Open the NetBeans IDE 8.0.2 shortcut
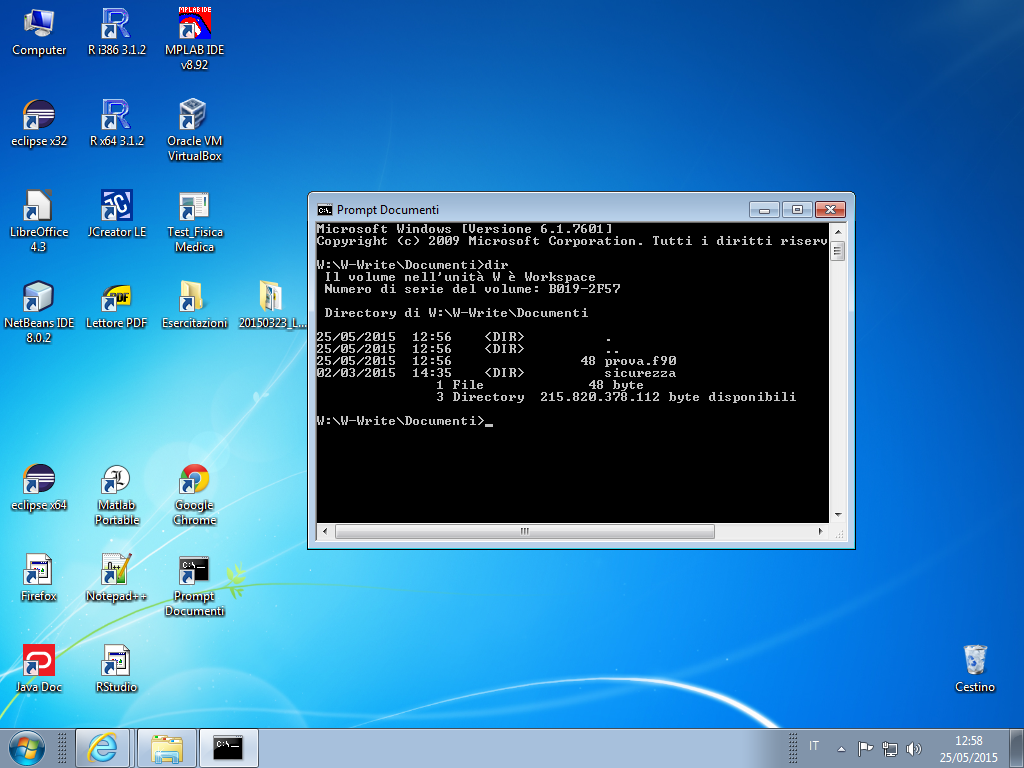 (x=39, y=299)
